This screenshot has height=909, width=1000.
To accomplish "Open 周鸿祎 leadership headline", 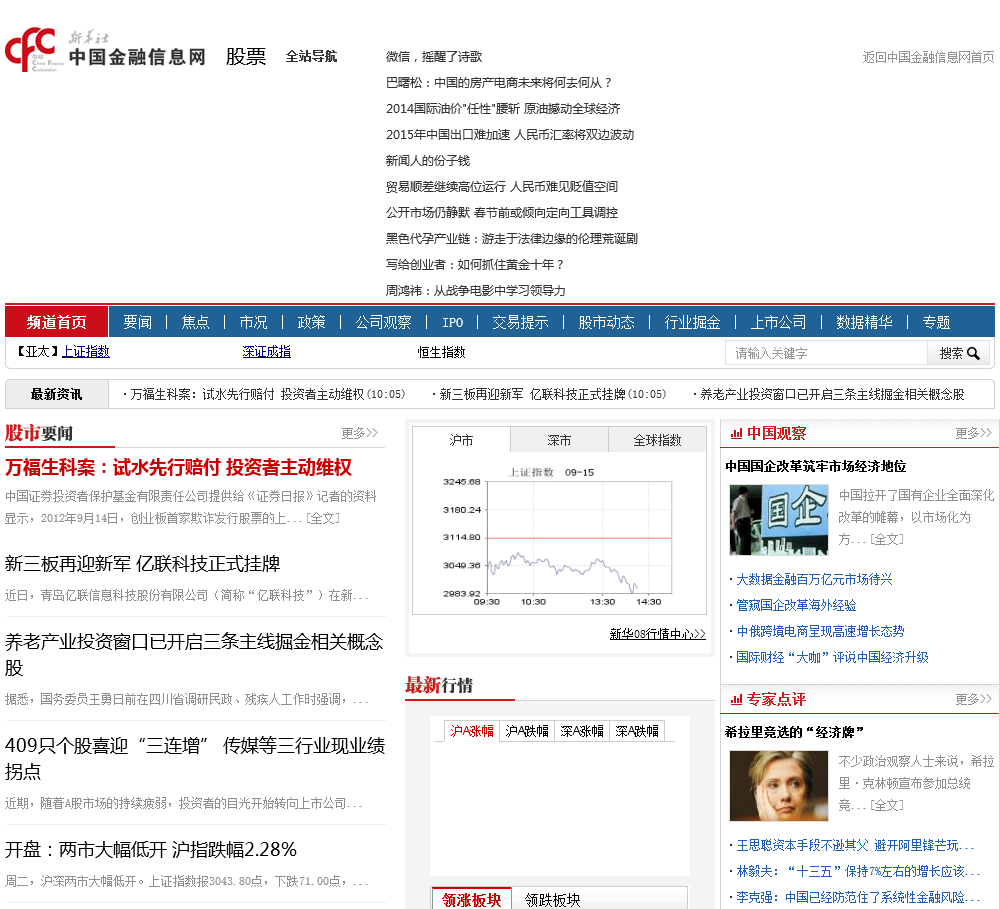I will 475,291.
